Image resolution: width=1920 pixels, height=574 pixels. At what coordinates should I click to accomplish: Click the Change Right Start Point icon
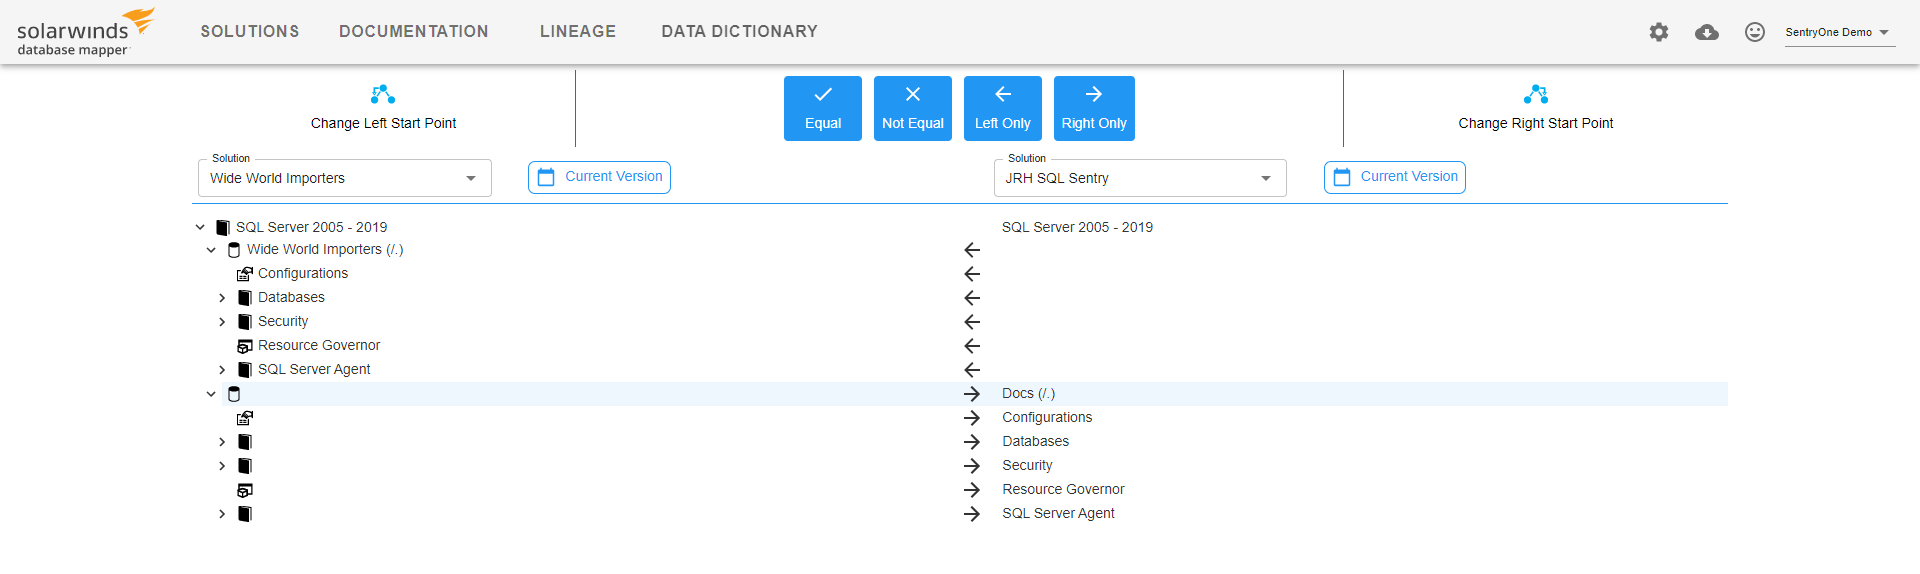coord(1536,94)
